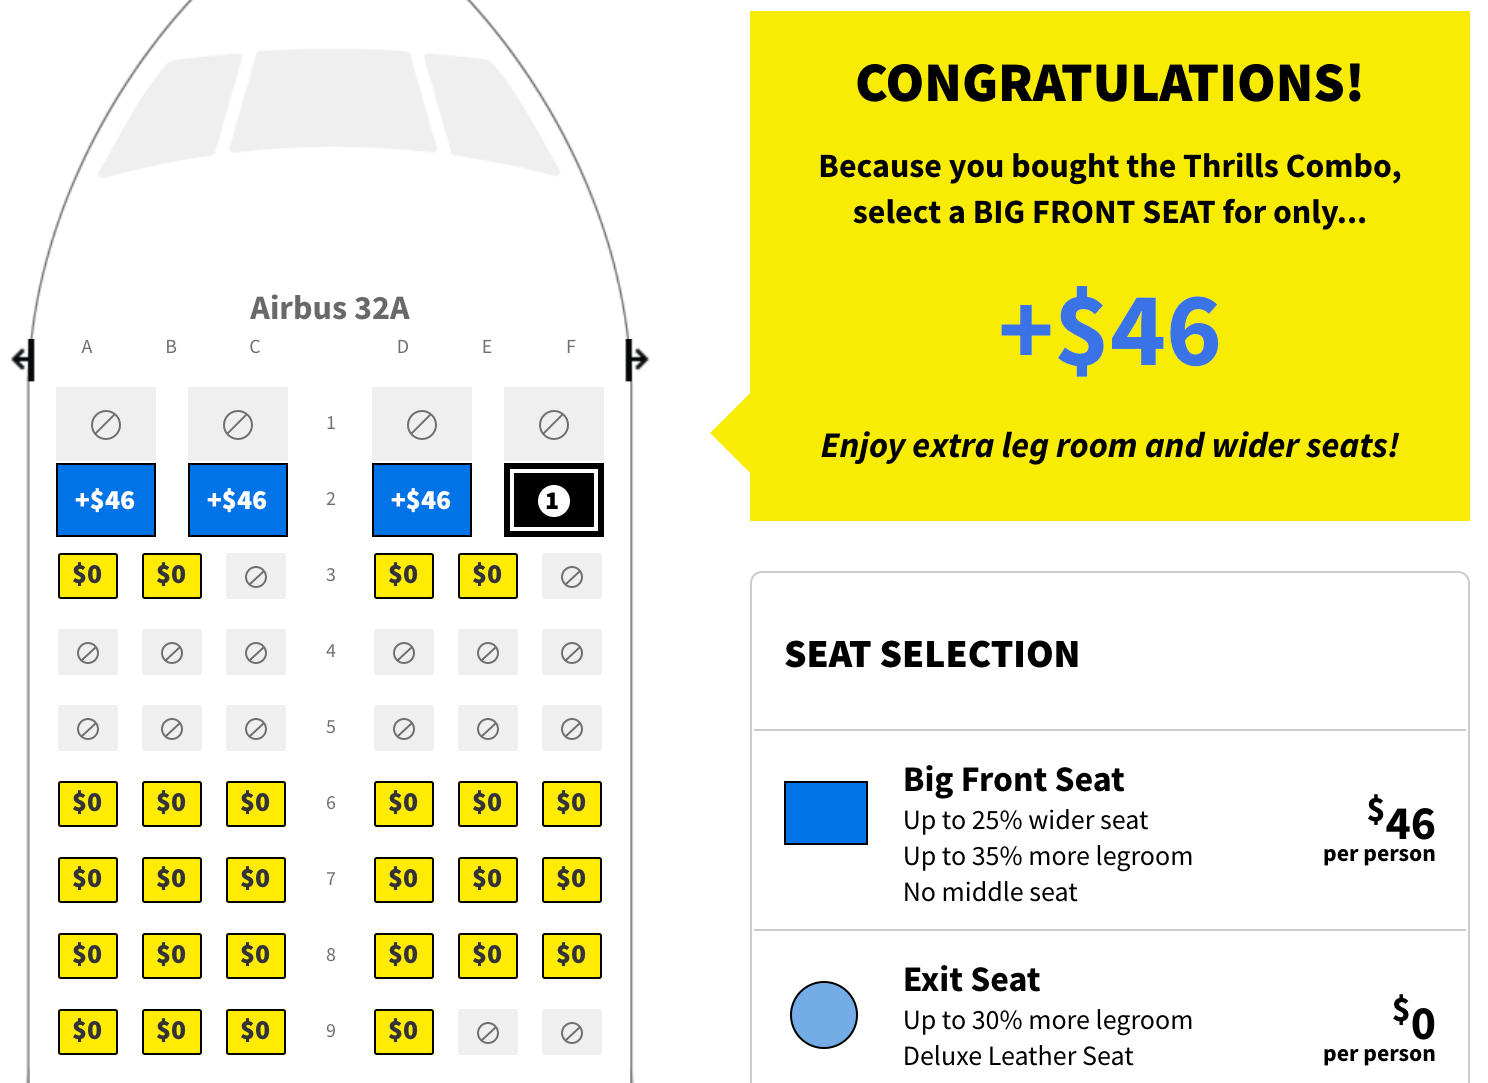The height and width of the screenshot is (1083, 1488).
Task: Select $0 seat 8E
Action: (x=488, y=956)
